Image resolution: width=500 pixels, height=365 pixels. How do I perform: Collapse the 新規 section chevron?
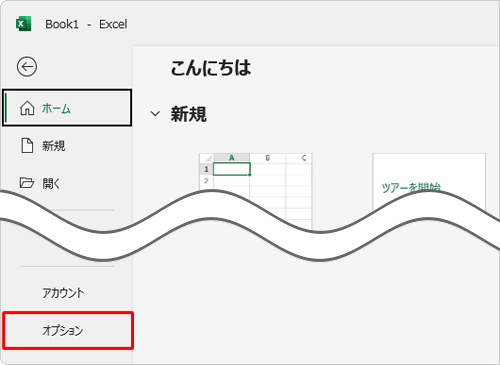pos(155,114)
